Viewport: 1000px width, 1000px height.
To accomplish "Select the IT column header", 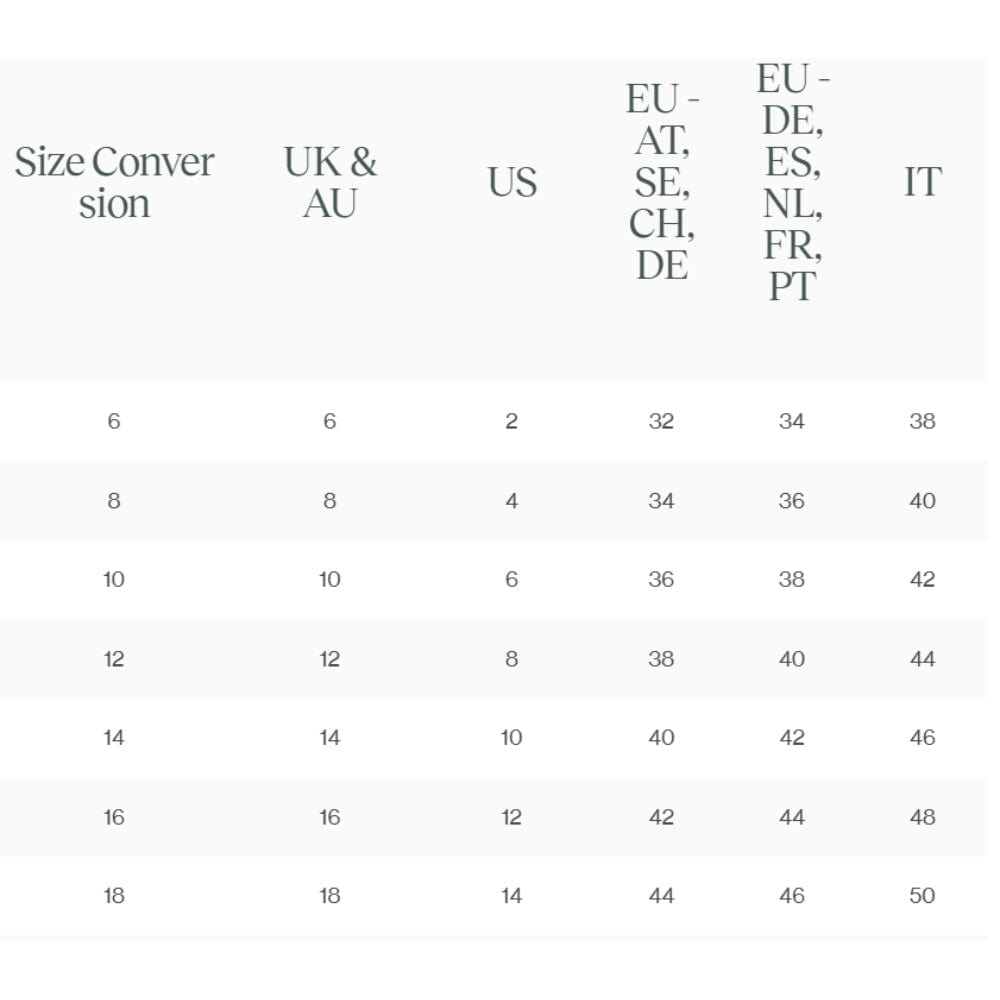I will 923,182.
